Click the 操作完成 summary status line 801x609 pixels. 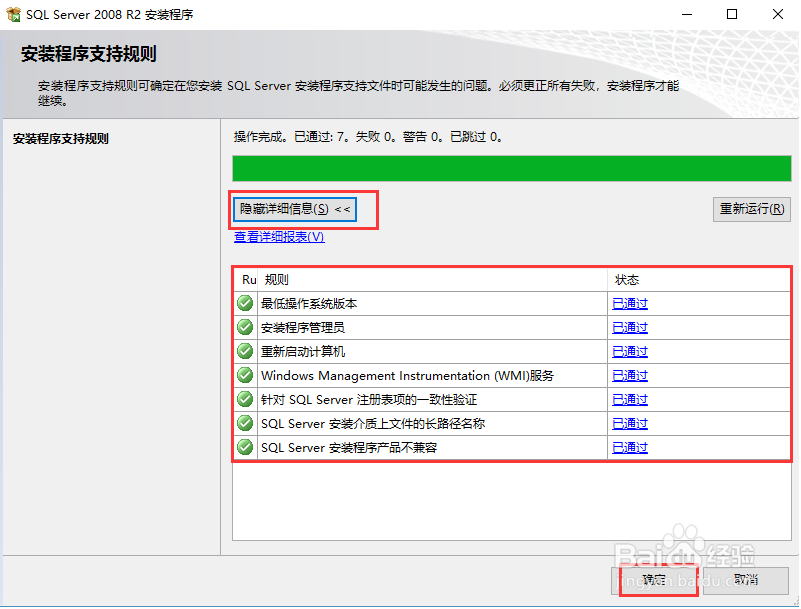coord(368,136)
